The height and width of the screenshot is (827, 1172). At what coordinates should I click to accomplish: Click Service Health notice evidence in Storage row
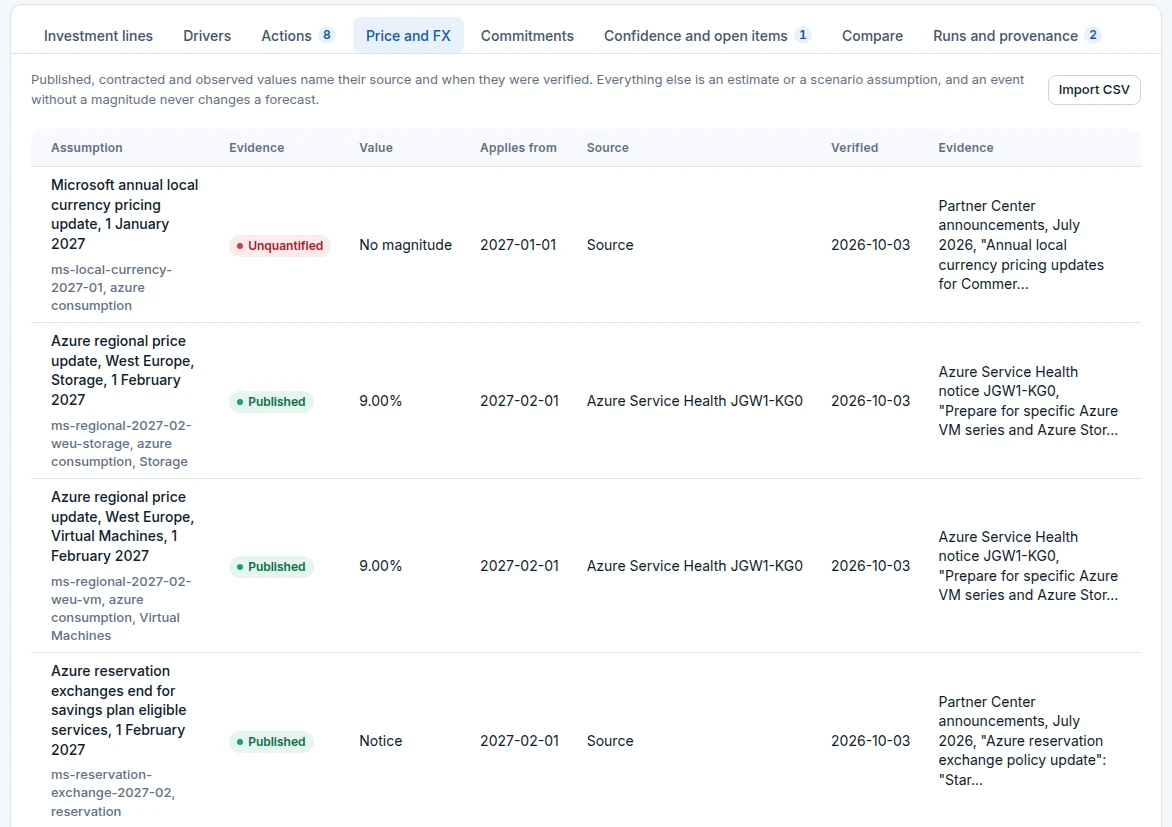tap(1028, 401)
